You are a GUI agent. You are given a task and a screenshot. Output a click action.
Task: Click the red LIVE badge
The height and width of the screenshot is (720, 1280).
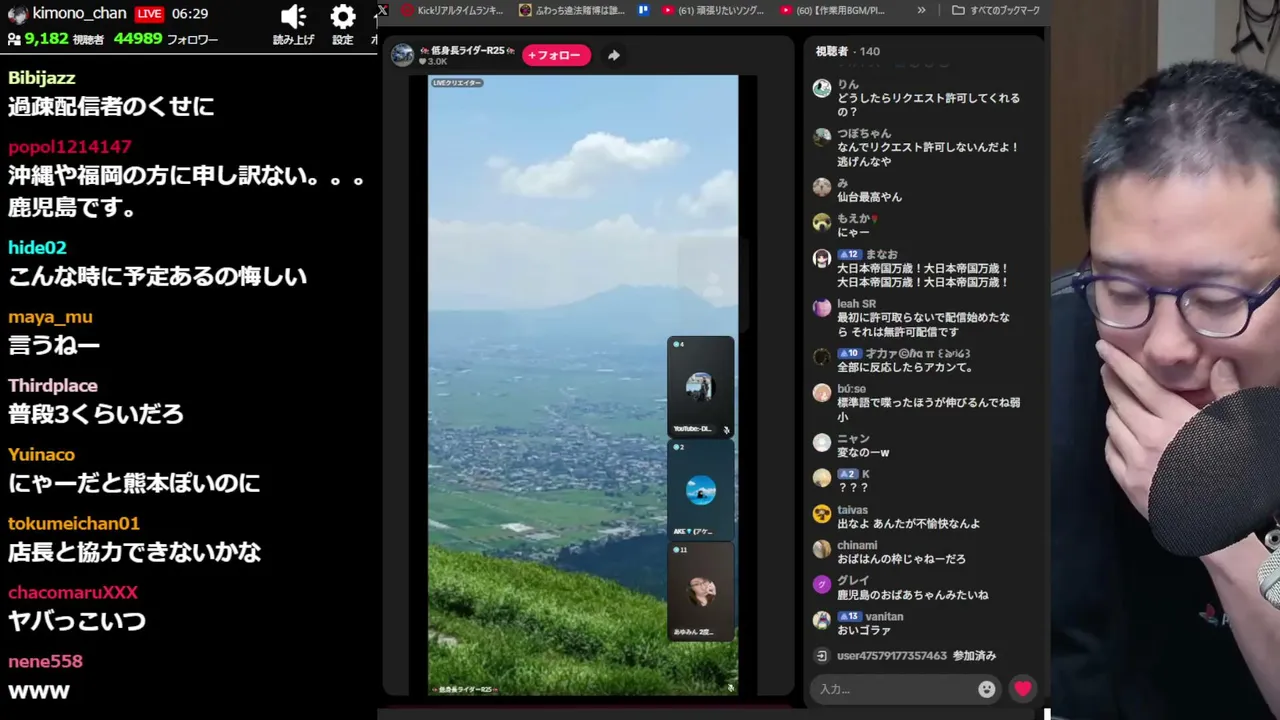pos(149,14)
